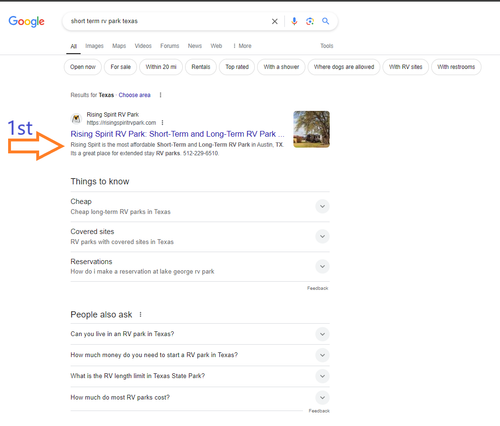Click the magnifying glass search icon

(x=326, y=21)
